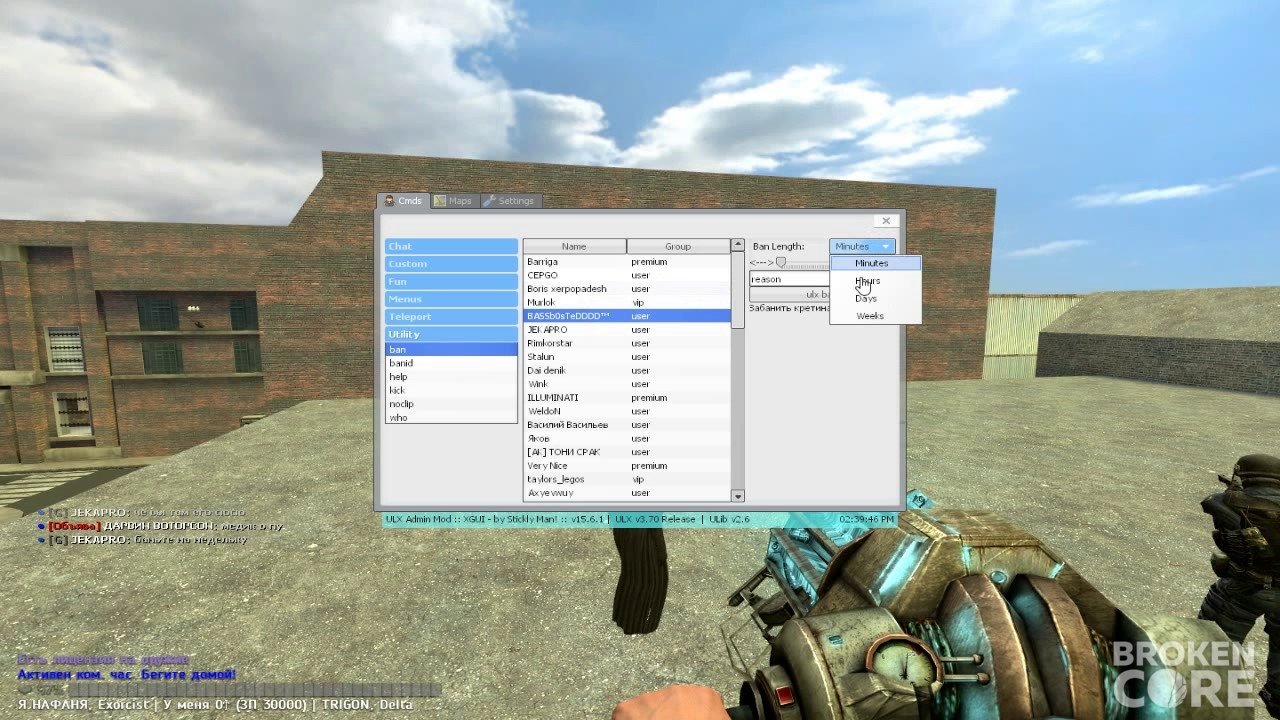The image size is (1280, 720).
Task: Select player WeldoN in the list
Action: [627, 411]
